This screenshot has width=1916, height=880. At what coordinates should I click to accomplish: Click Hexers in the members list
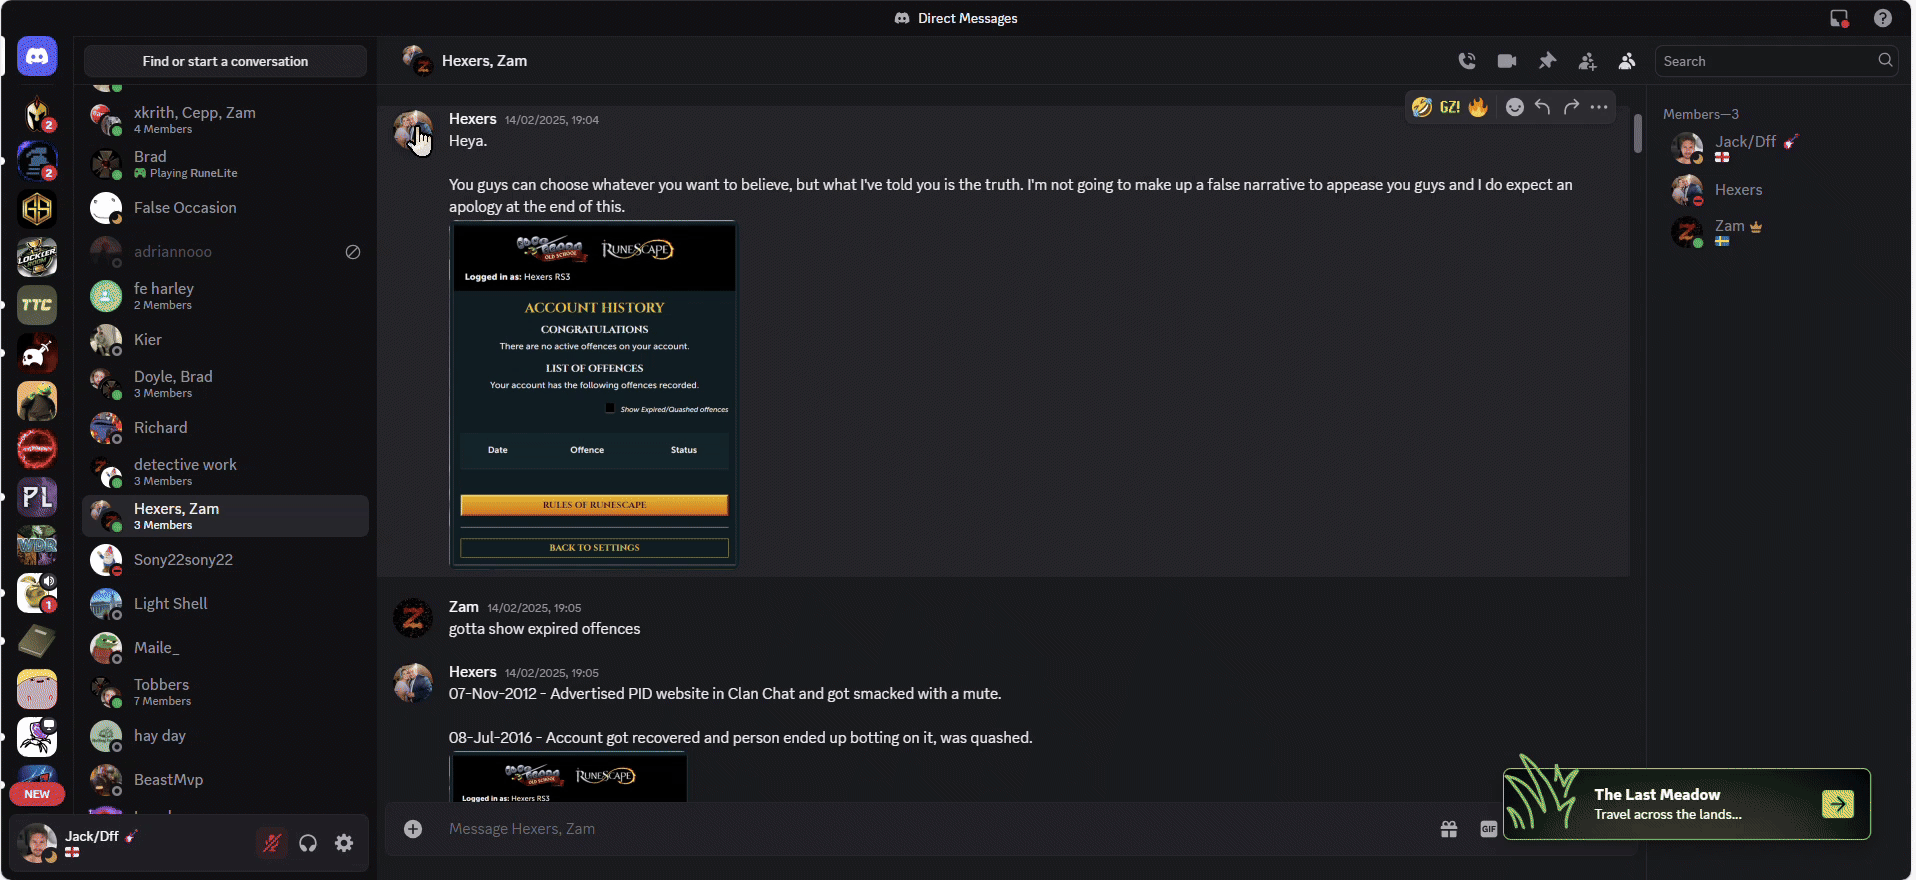1778,190
